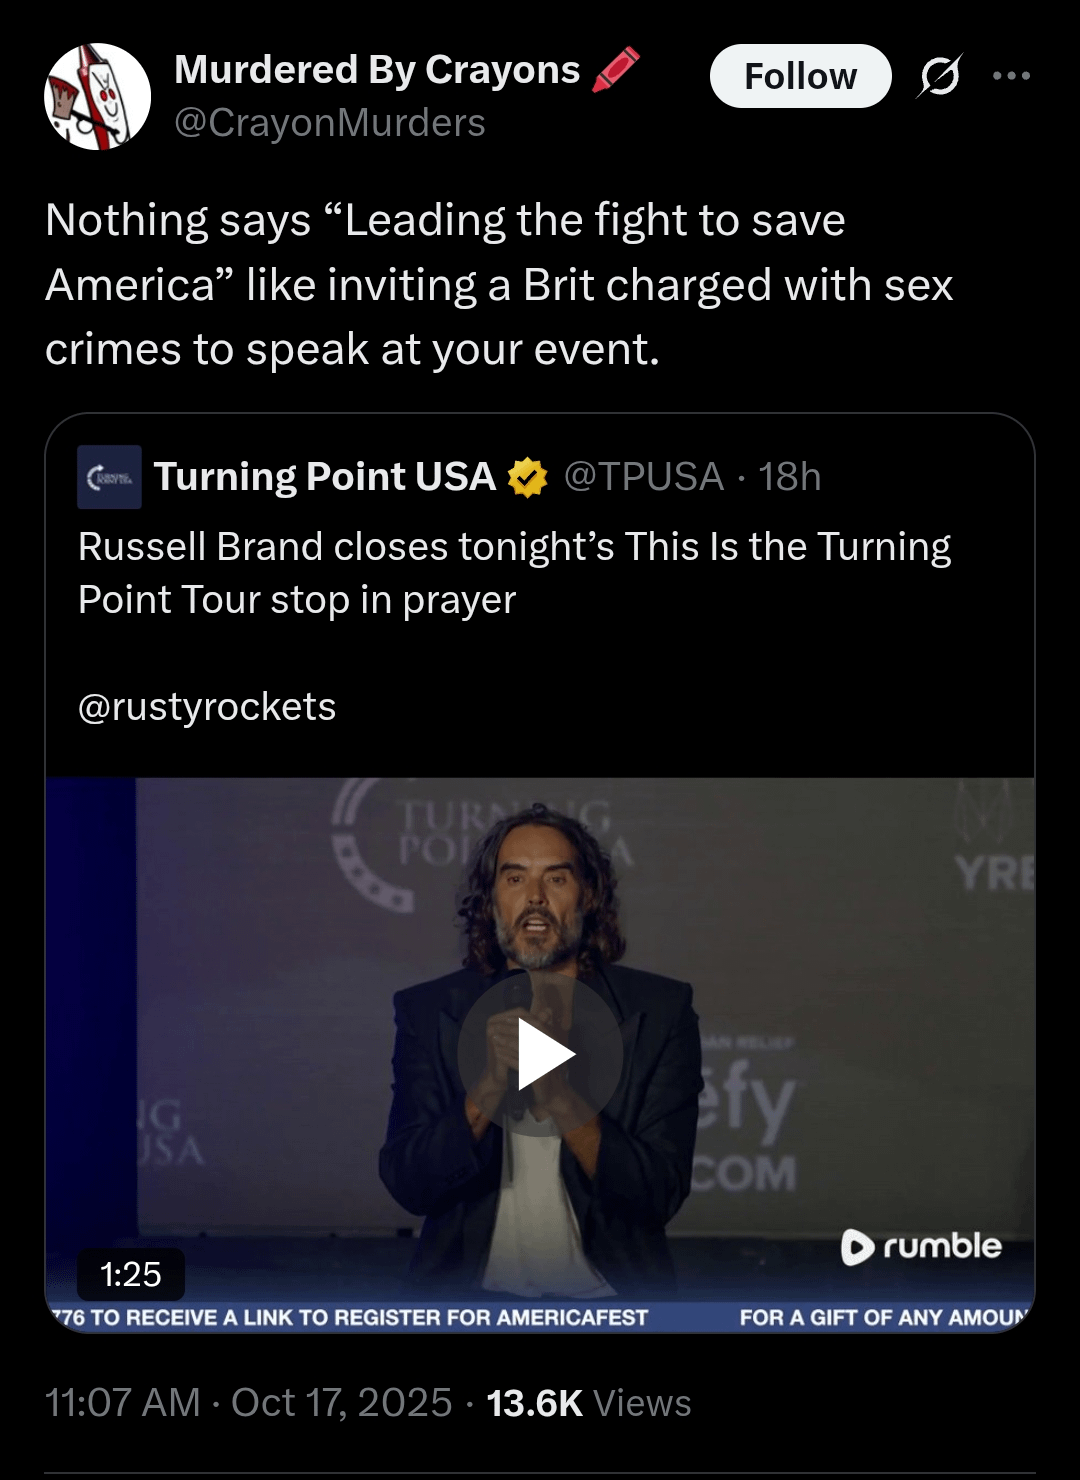Click the Murdered By Crayons profile avatar
This screenshot has height=1480, width=1080.
pos(97,97)
